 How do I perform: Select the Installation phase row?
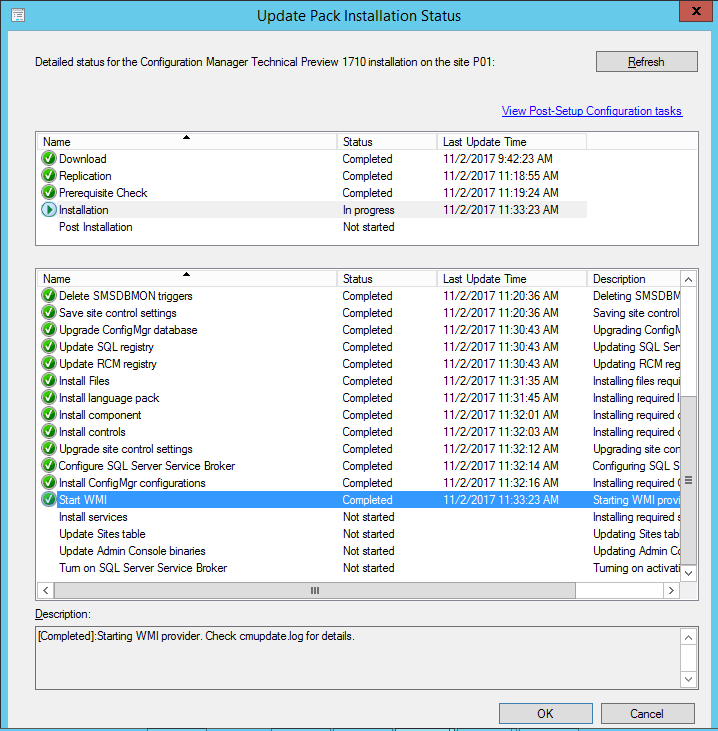(x=313, y=210)
